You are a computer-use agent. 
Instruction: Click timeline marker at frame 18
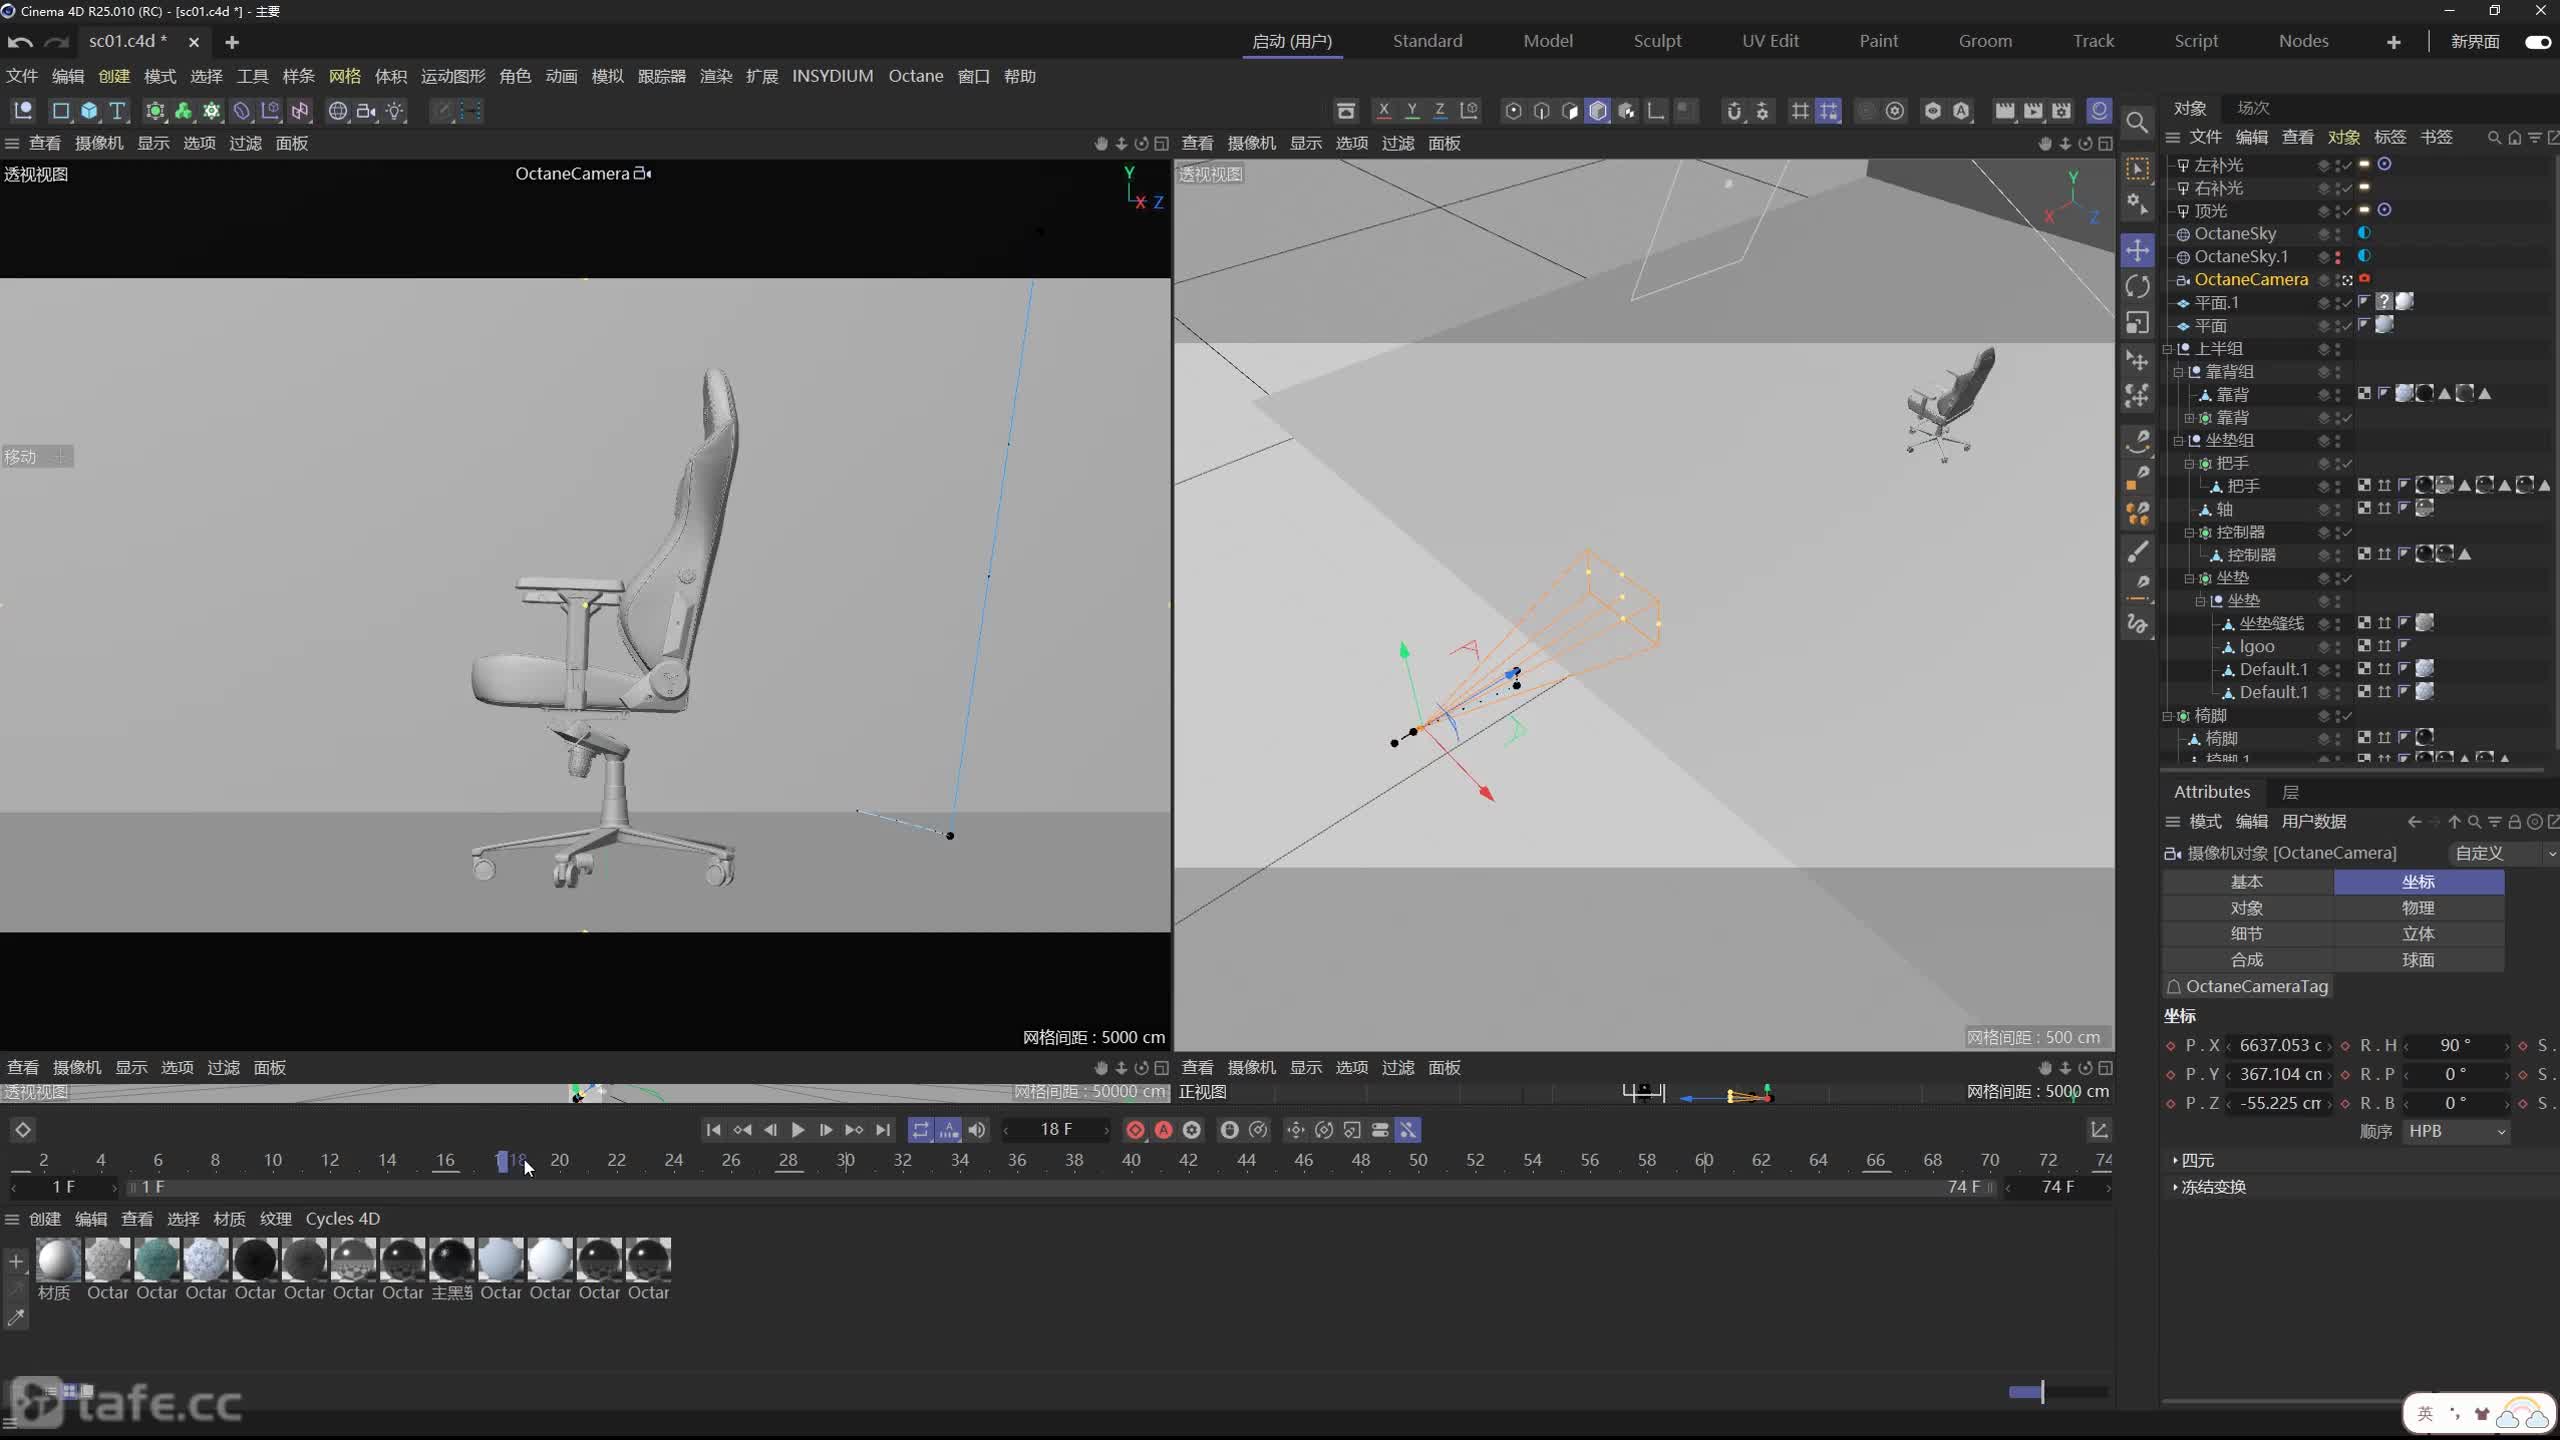coord(505,1159)
